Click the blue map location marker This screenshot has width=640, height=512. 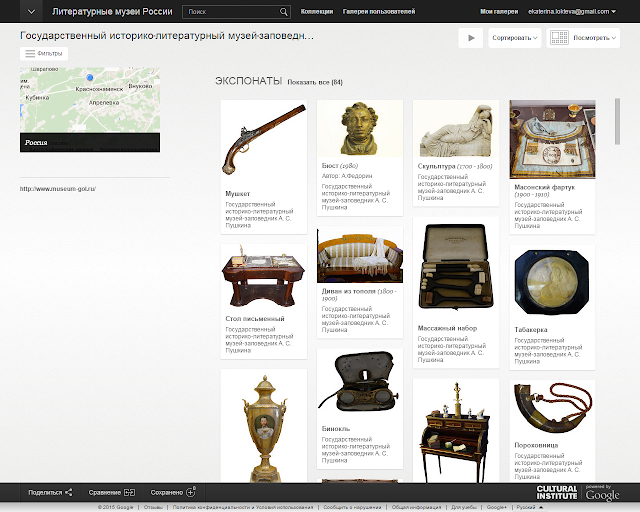[x=90, y=77]
